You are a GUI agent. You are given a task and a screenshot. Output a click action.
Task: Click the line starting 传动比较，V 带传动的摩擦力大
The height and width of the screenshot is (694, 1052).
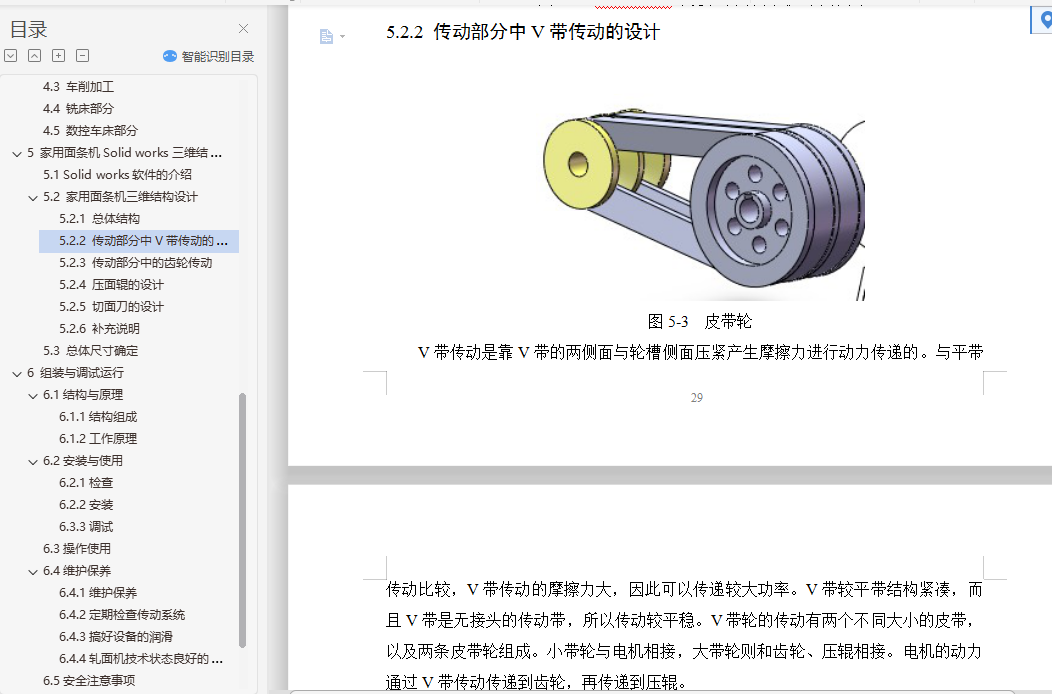(684, 589)
